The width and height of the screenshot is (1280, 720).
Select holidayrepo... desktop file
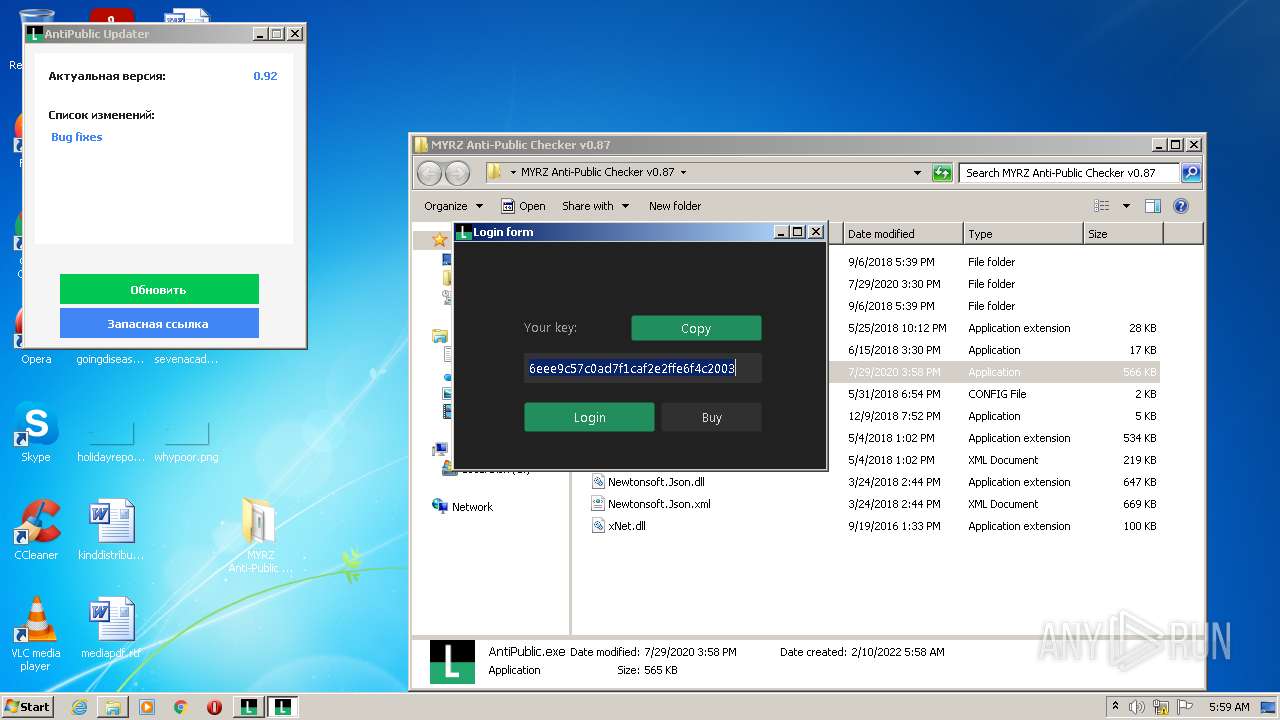tap(110, 440)
